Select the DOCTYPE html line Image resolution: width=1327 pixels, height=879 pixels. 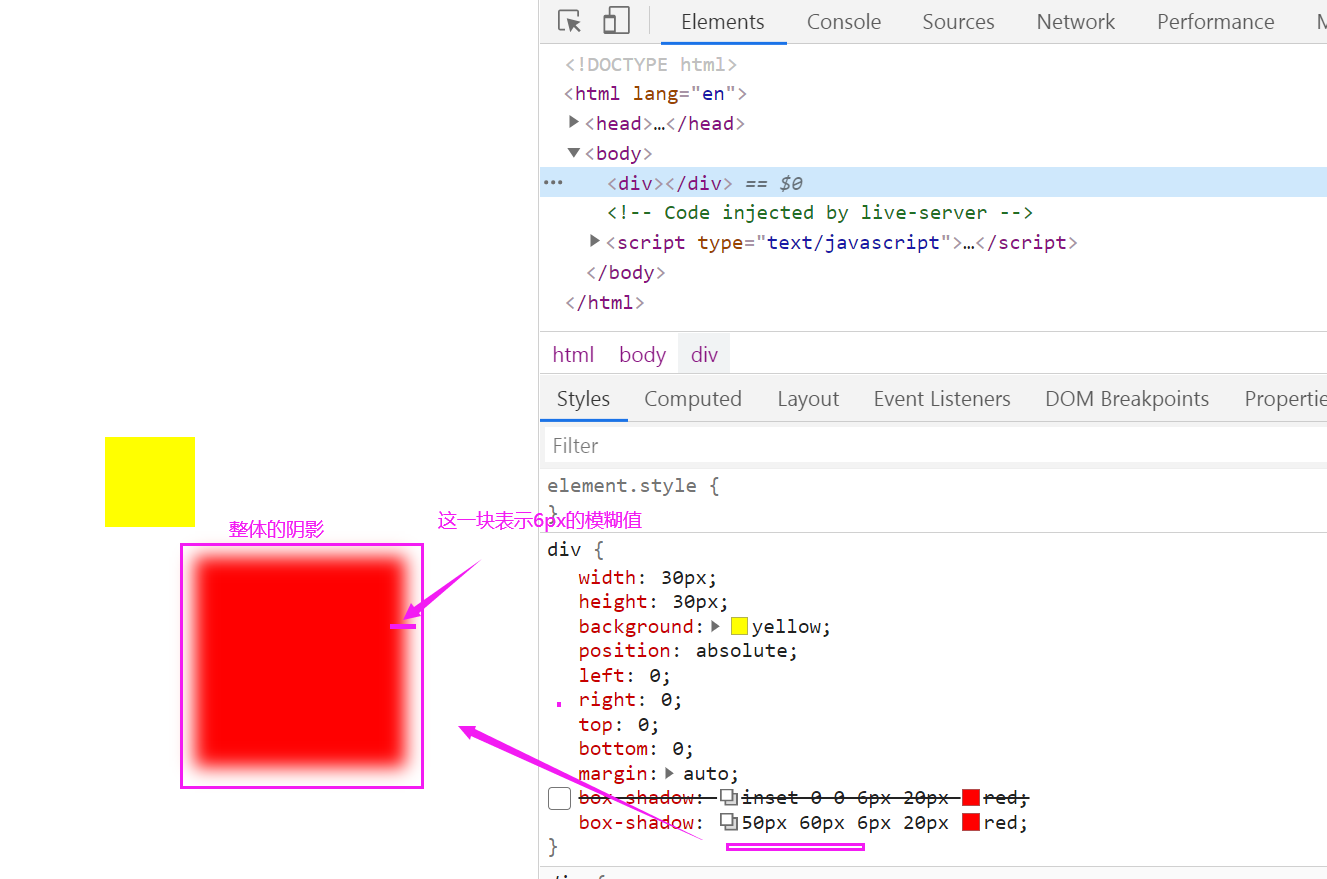(x=651, y=64)
